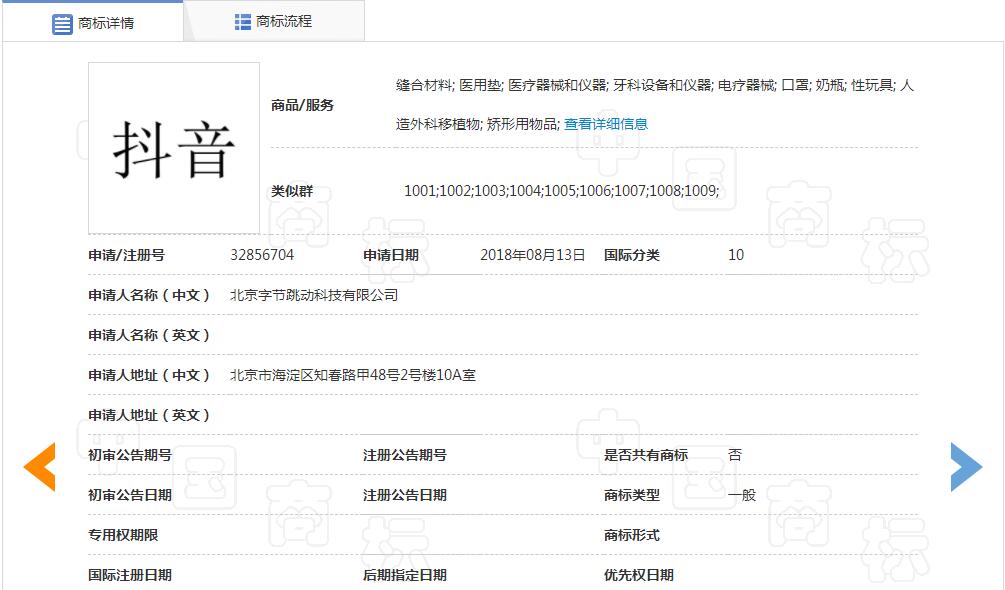The height and width of the screenshot is (590, 1005).
Task: Click applicant name 北京字节跳动科技有限公司
Action: point(314,295)
